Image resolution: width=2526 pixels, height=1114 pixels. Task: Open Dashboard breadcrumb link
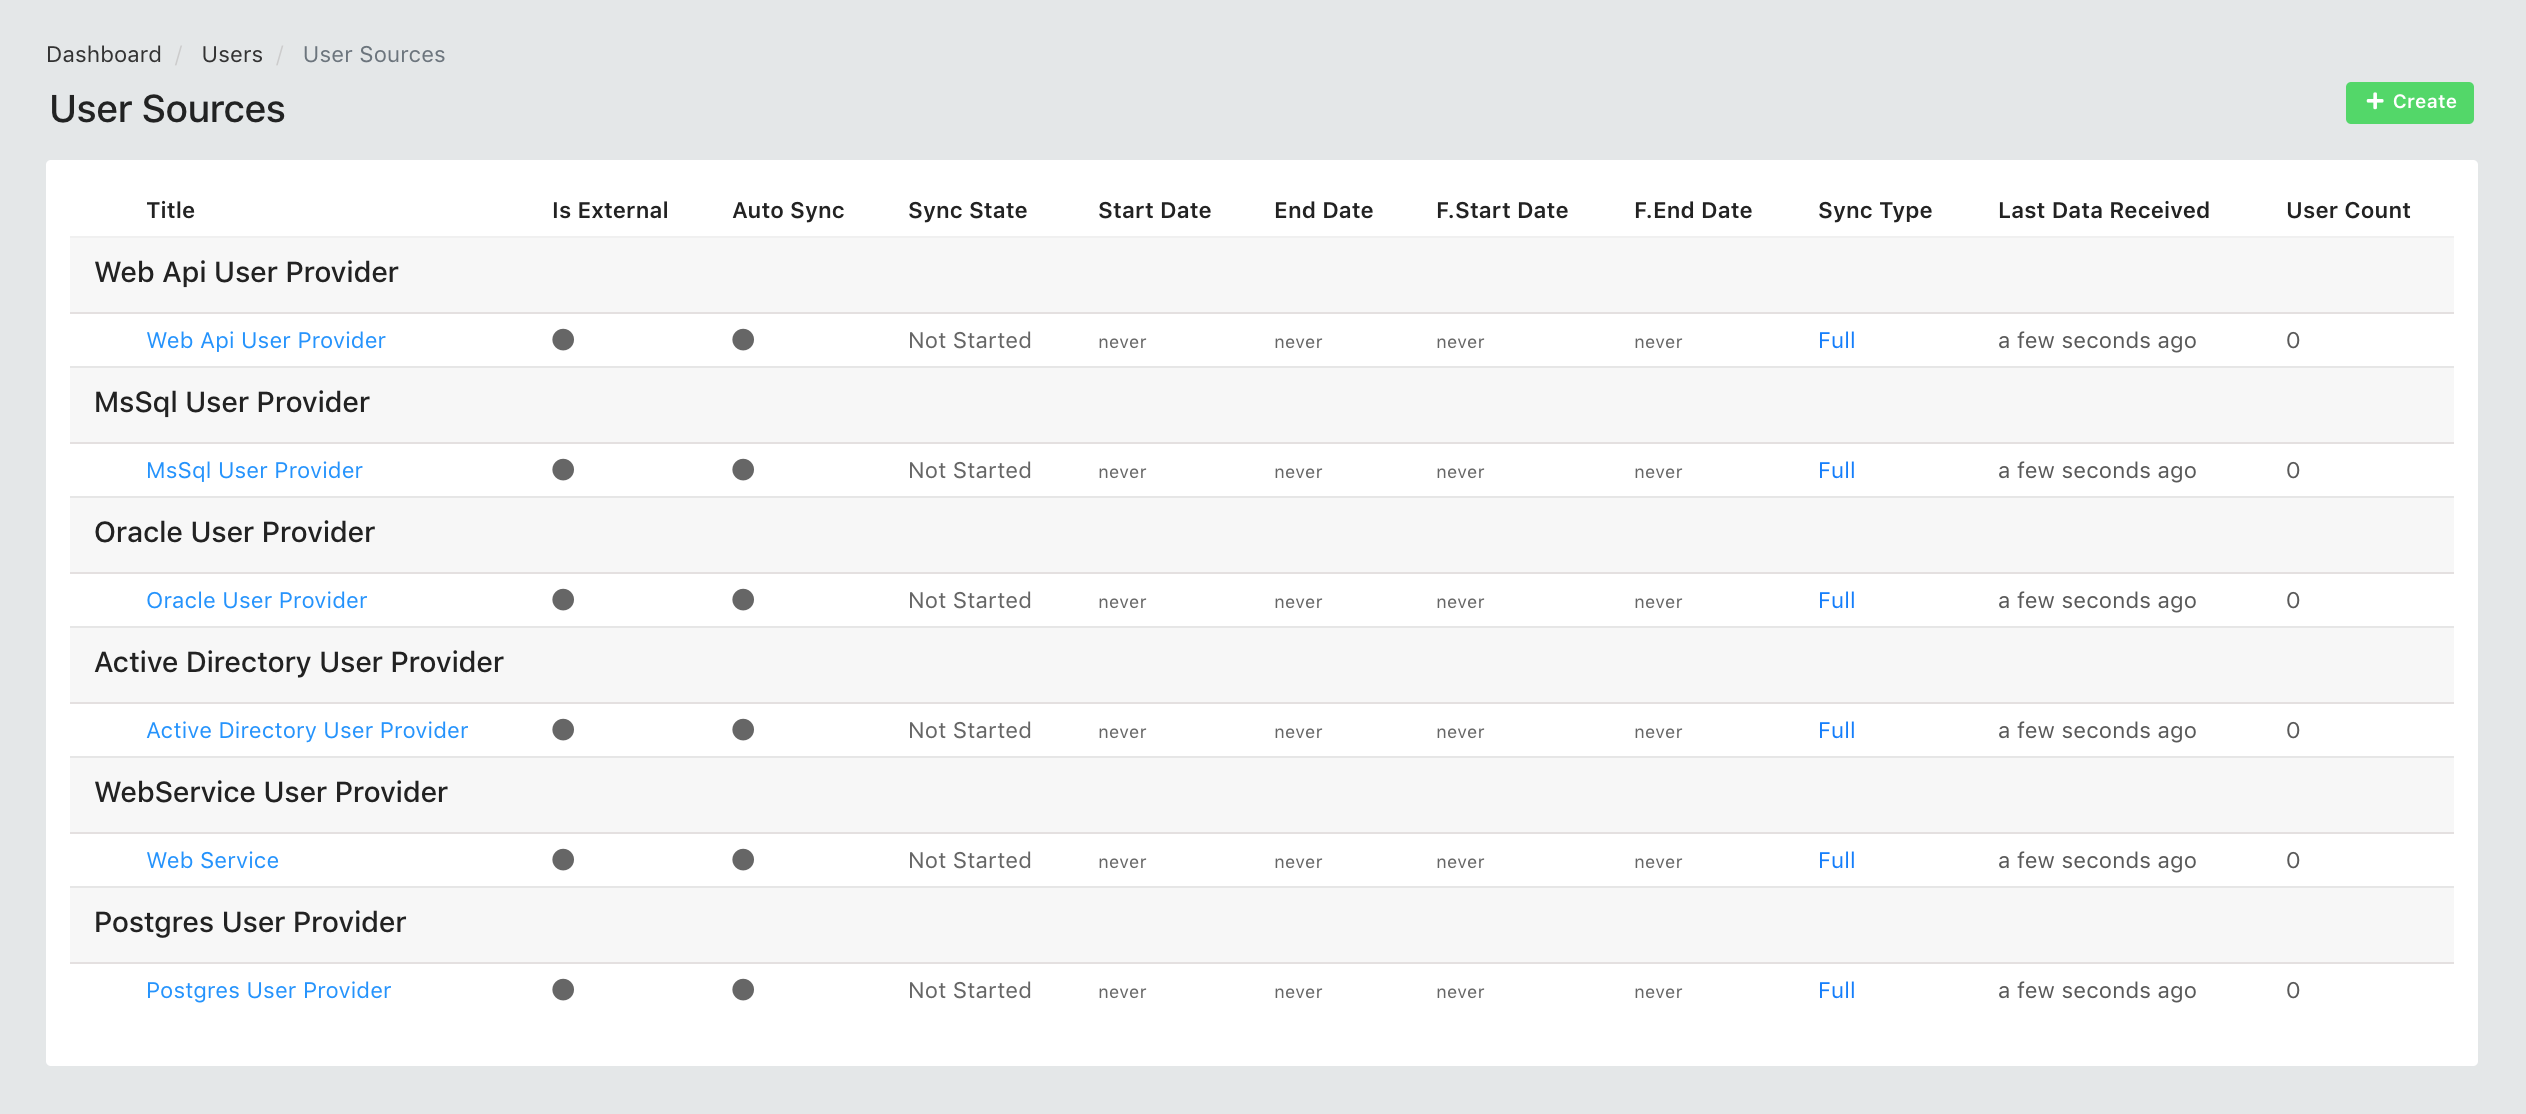point(104,54)
